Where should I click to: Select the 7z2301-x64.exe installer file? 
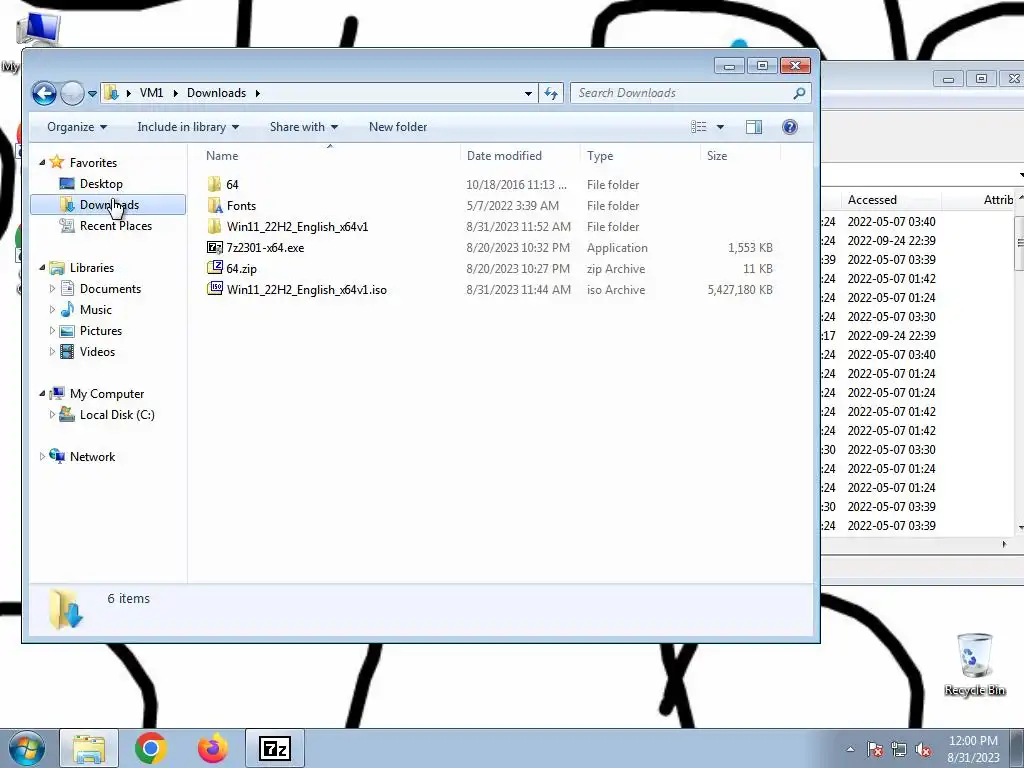click(x=265, y=248)
